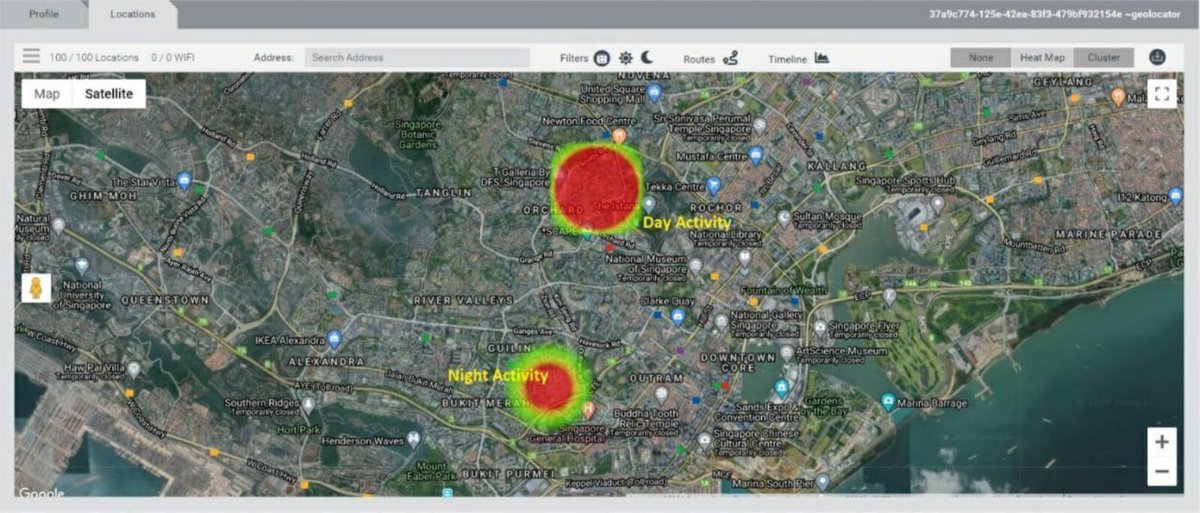
Task: Click the Buddha Tooth Relic Temple pin
Action: pyautogui.click(x=662, y=394)
